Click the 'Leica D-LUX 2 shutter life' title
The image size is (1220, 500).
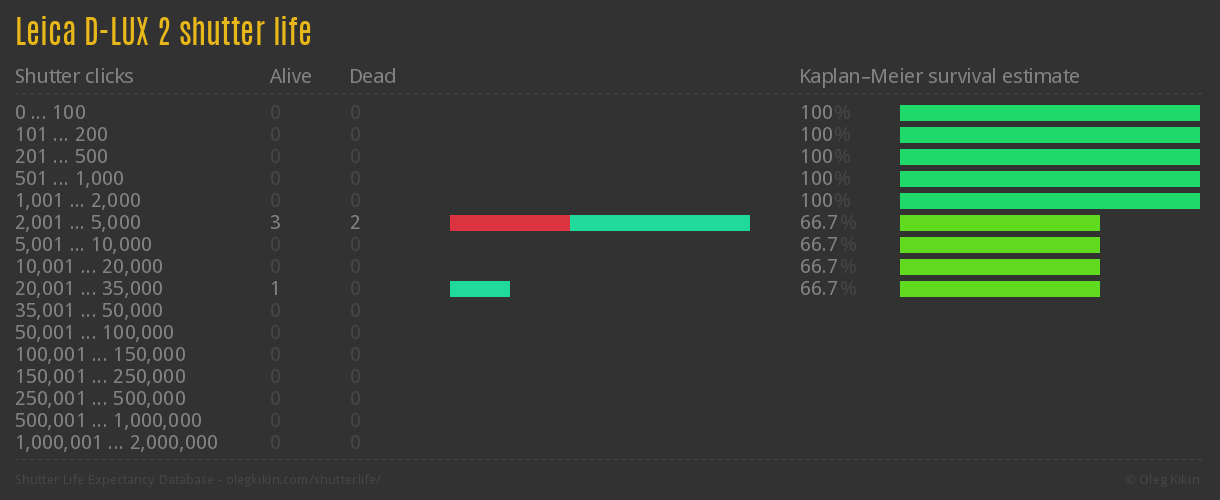coord(163,32)
